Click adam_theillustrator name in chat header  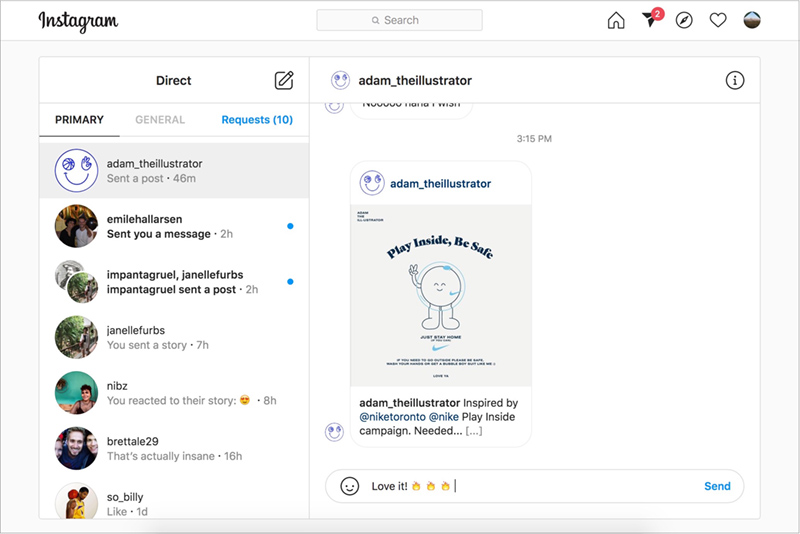click(x=415, y=81)
